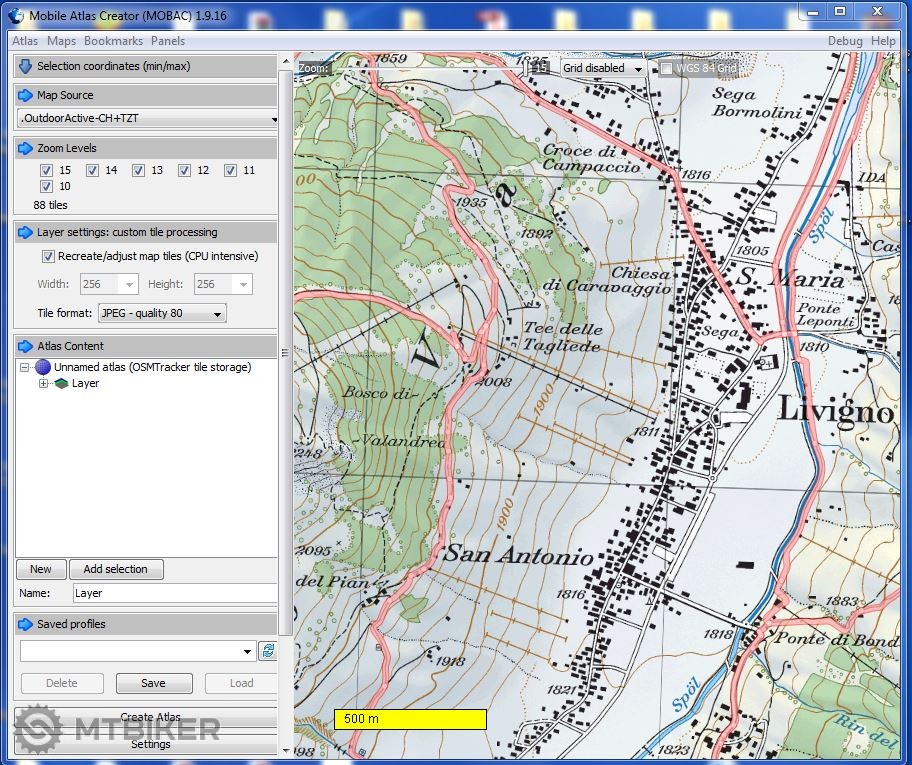Image resolution: width=912 pixels, height=765 pixels.
Task: Click the Atlas Content panel arrow icon
Action: tap(25, 346)
